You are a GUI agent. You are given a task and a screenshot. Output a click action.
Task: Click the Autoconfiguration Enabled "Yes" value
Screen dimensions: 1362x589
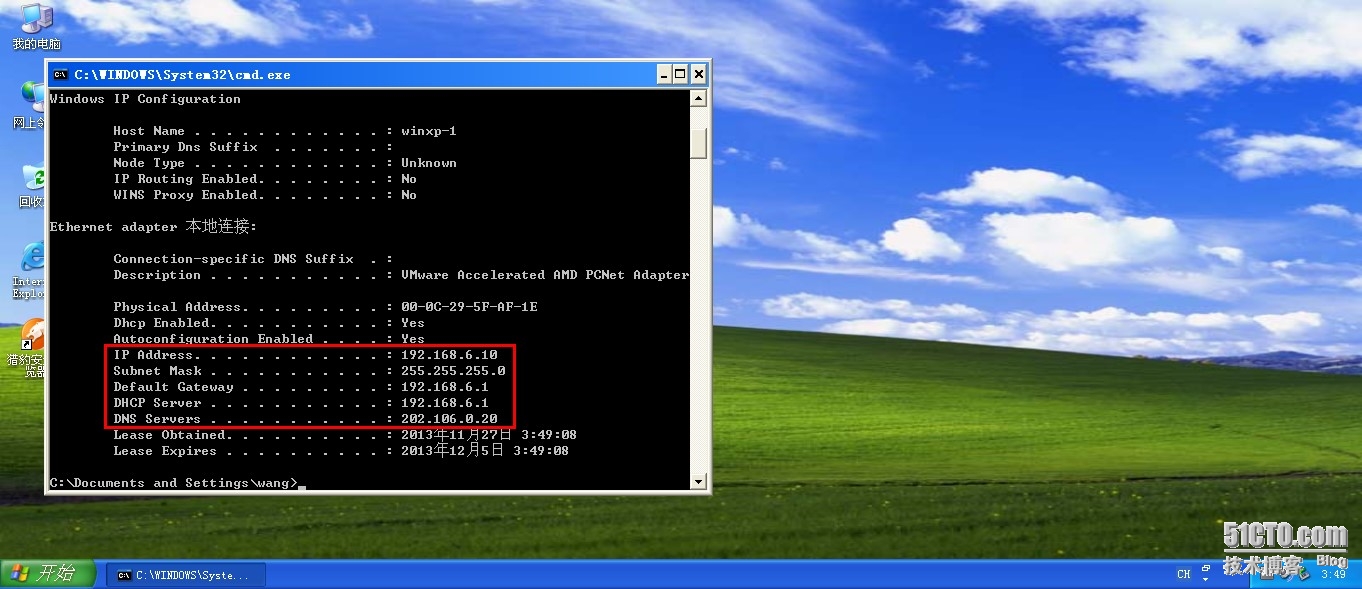(413, 339)
